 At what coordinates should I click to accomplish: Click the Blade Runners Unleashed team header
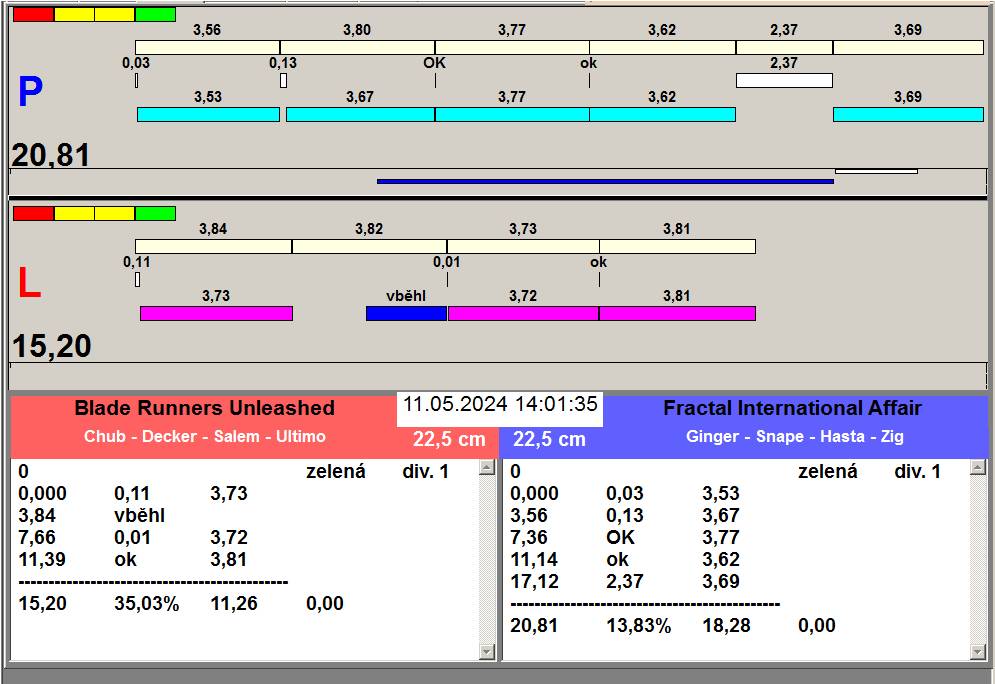pos(204,408)
